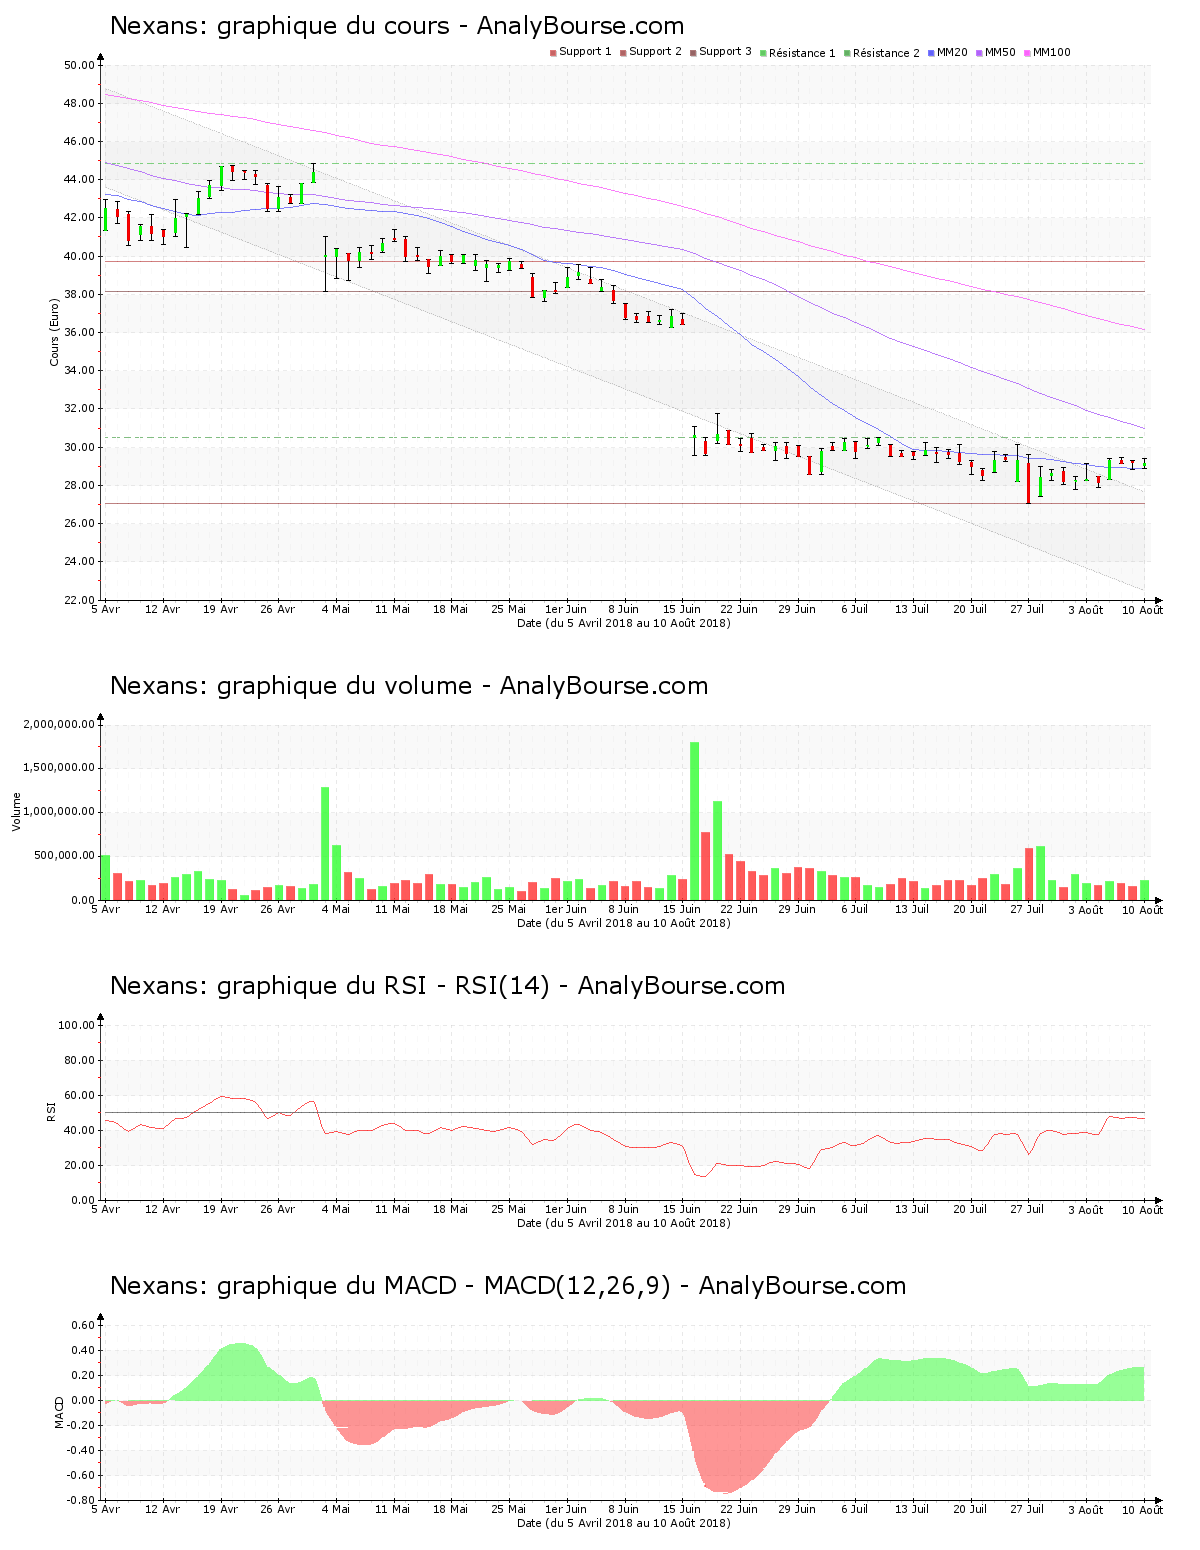The height and width of the screenshot is (1550, 1200).
Task: Select the 'Support 2' legend label
Action: click(x=655, y=52)
